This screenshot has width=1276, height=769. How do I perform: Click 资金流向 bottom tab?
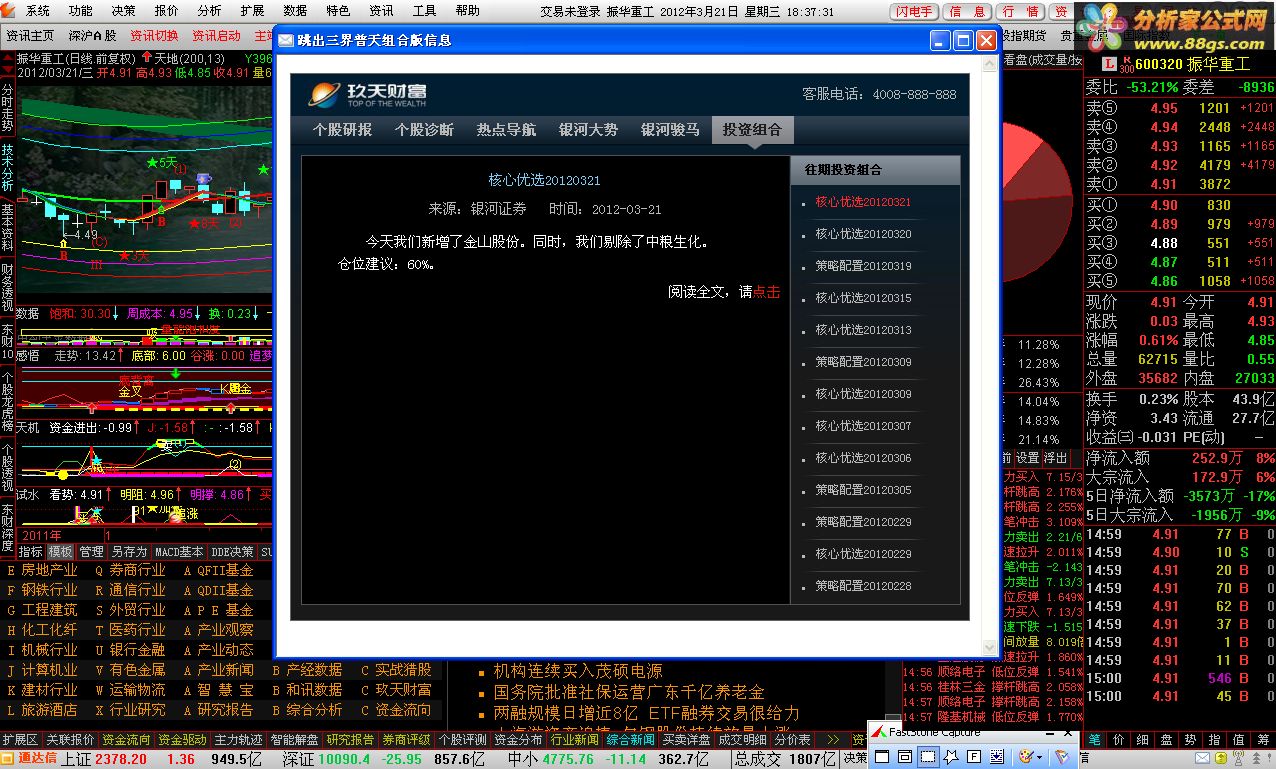(x=126, y=740)
